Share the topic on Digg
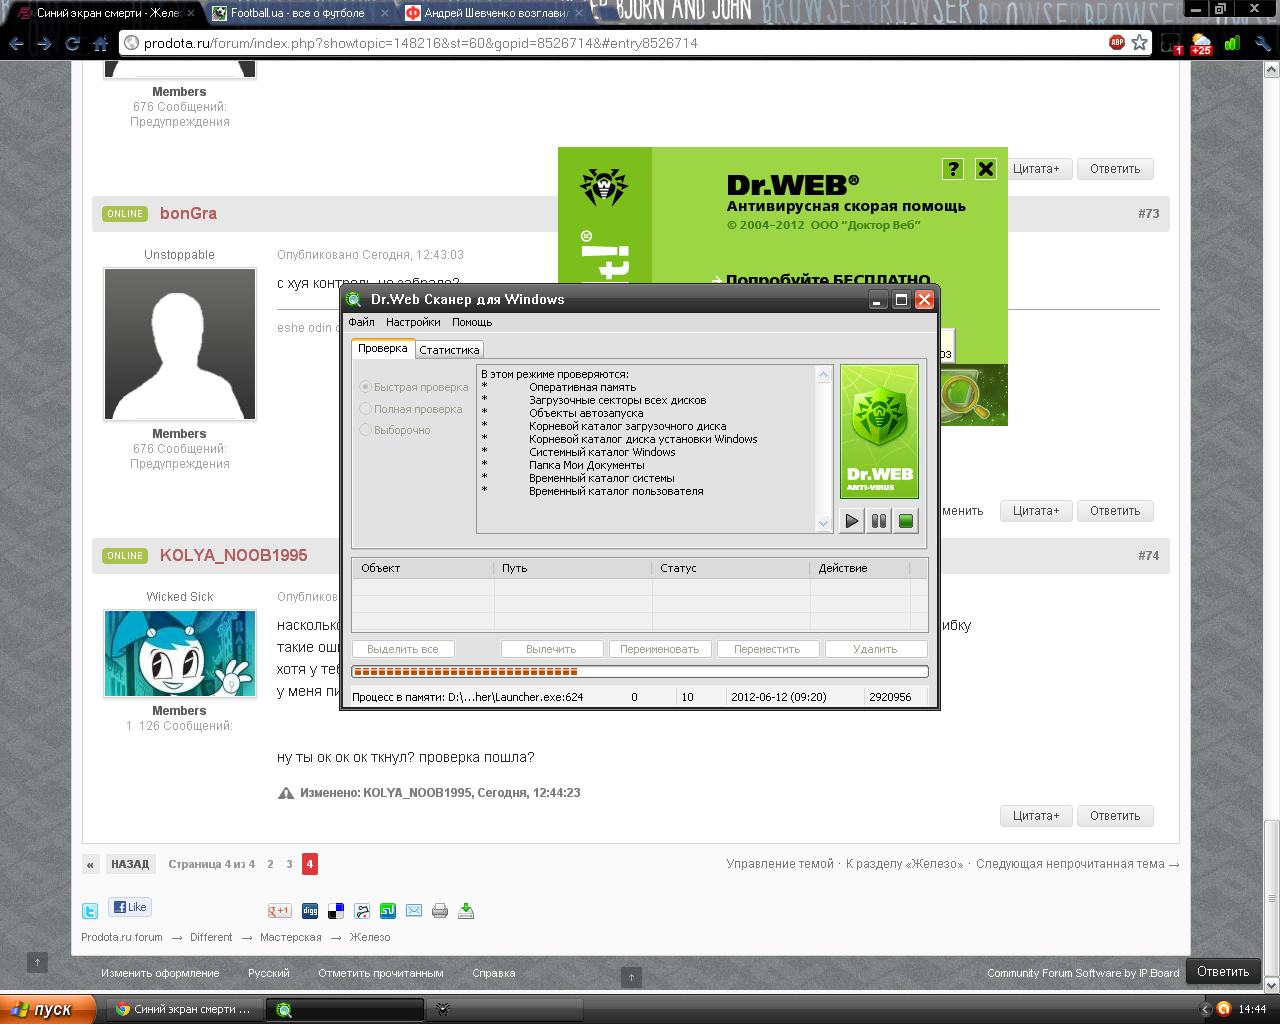1280x1024 pixels. (310, 911)
